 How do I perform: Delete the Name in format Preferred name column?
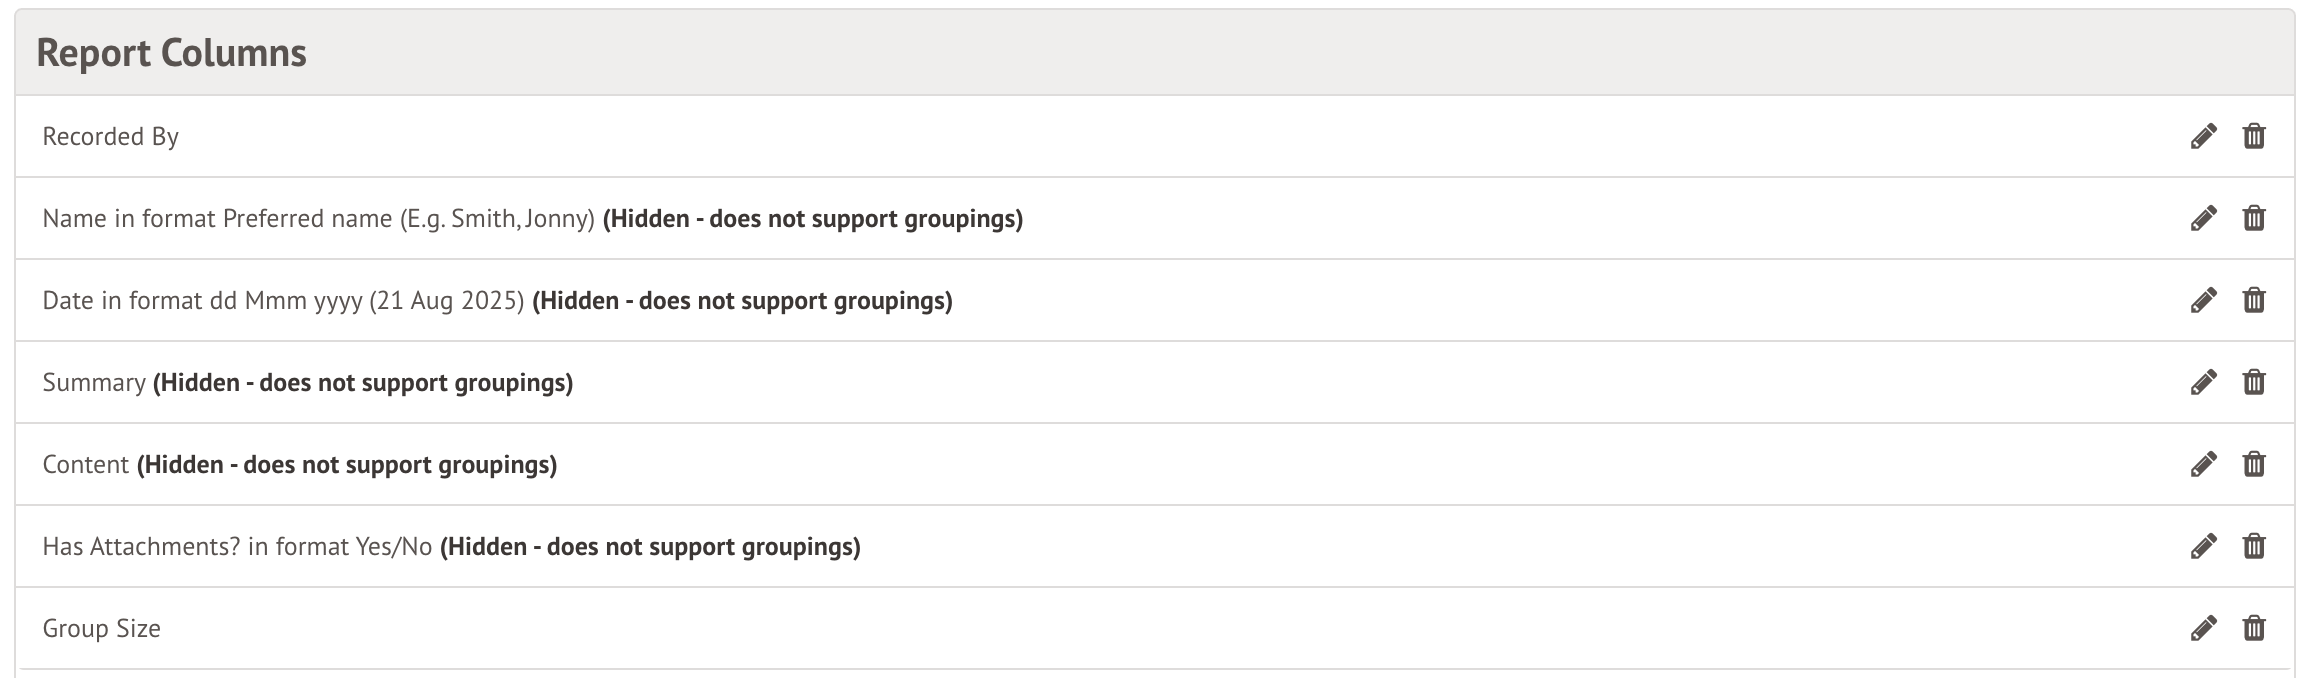[x=2254, y=218]
